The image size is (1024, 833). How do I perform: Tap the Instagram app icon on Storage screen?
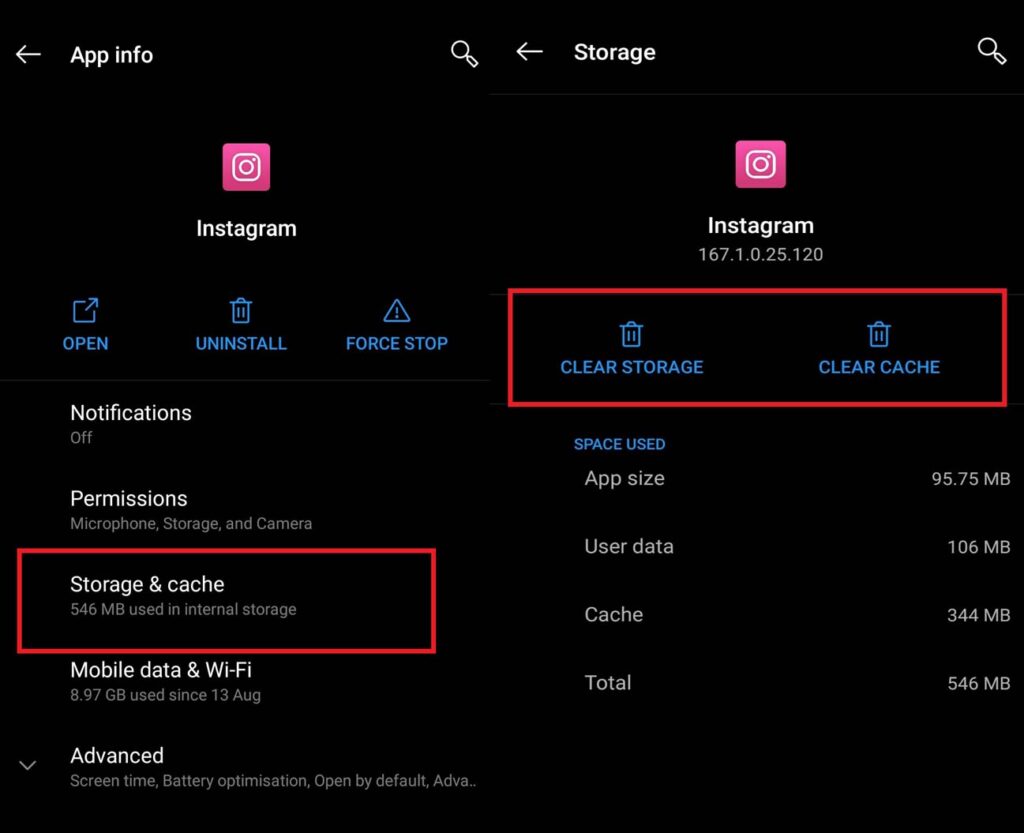761,165
